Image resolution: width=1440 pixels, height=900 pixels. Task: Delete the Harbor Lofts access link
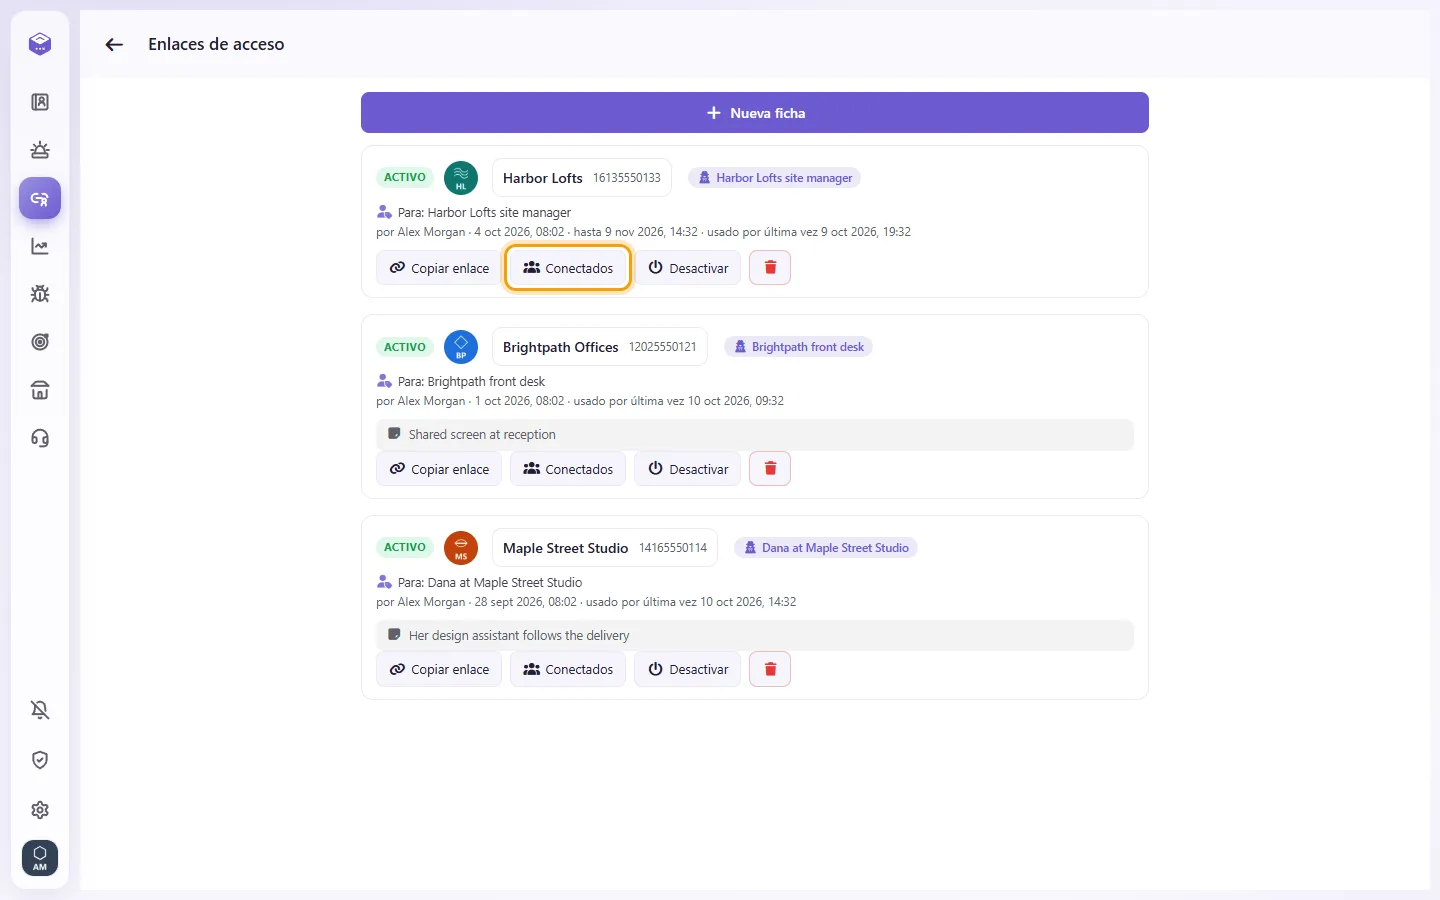click(x=770, y=267)
